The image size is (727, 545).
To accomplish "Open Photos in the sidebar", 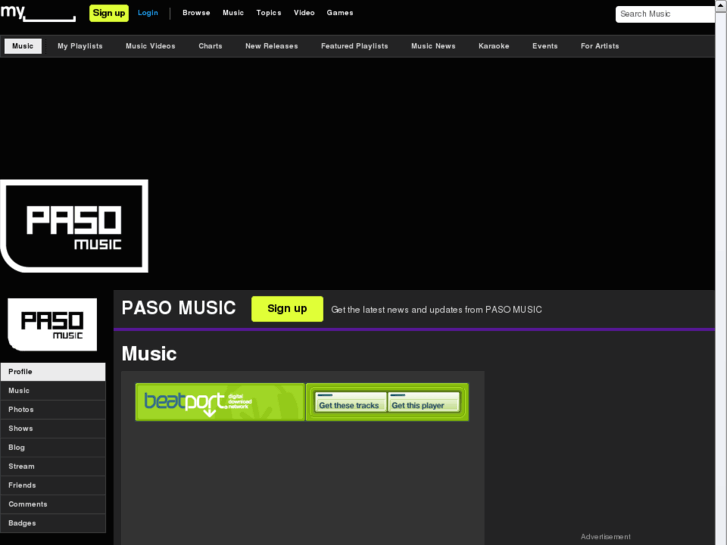I will [x=53, y=410].
